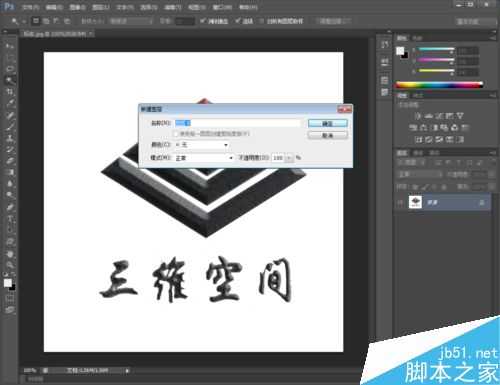The width and height of the screenshot is (500, 385).
Task: Click the Refine Edge button
Action: [x=335, y=21]
